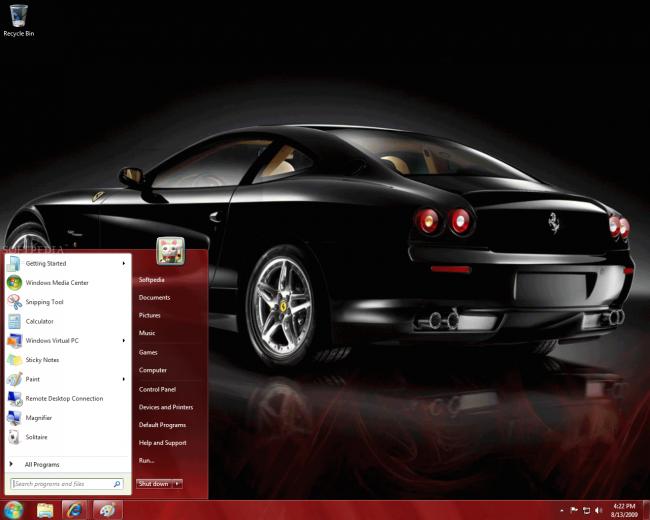This screenshot has height=520, width=650.
Task: Expand the Paint jump list arrow
Action: (124, 379)
